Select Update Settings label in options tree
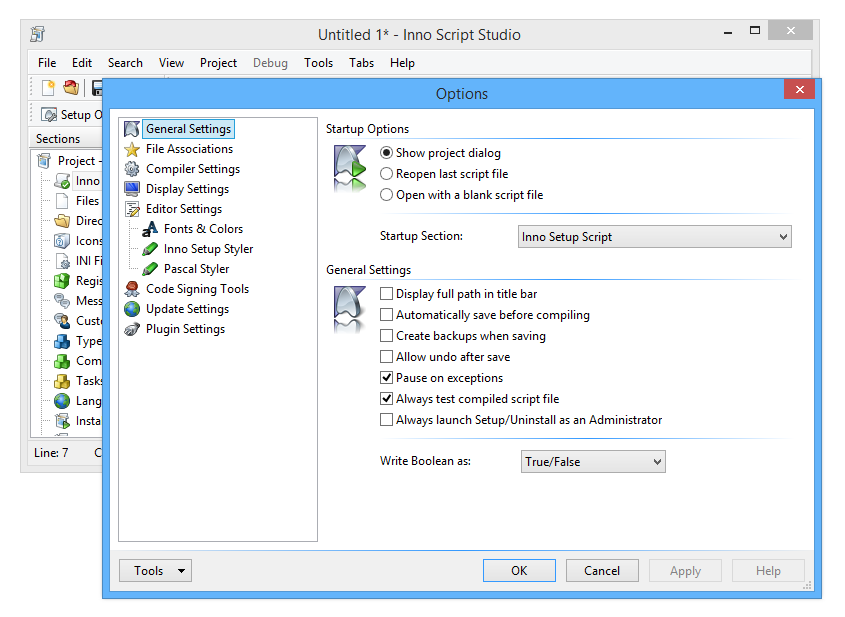 (x=188, y=309)
